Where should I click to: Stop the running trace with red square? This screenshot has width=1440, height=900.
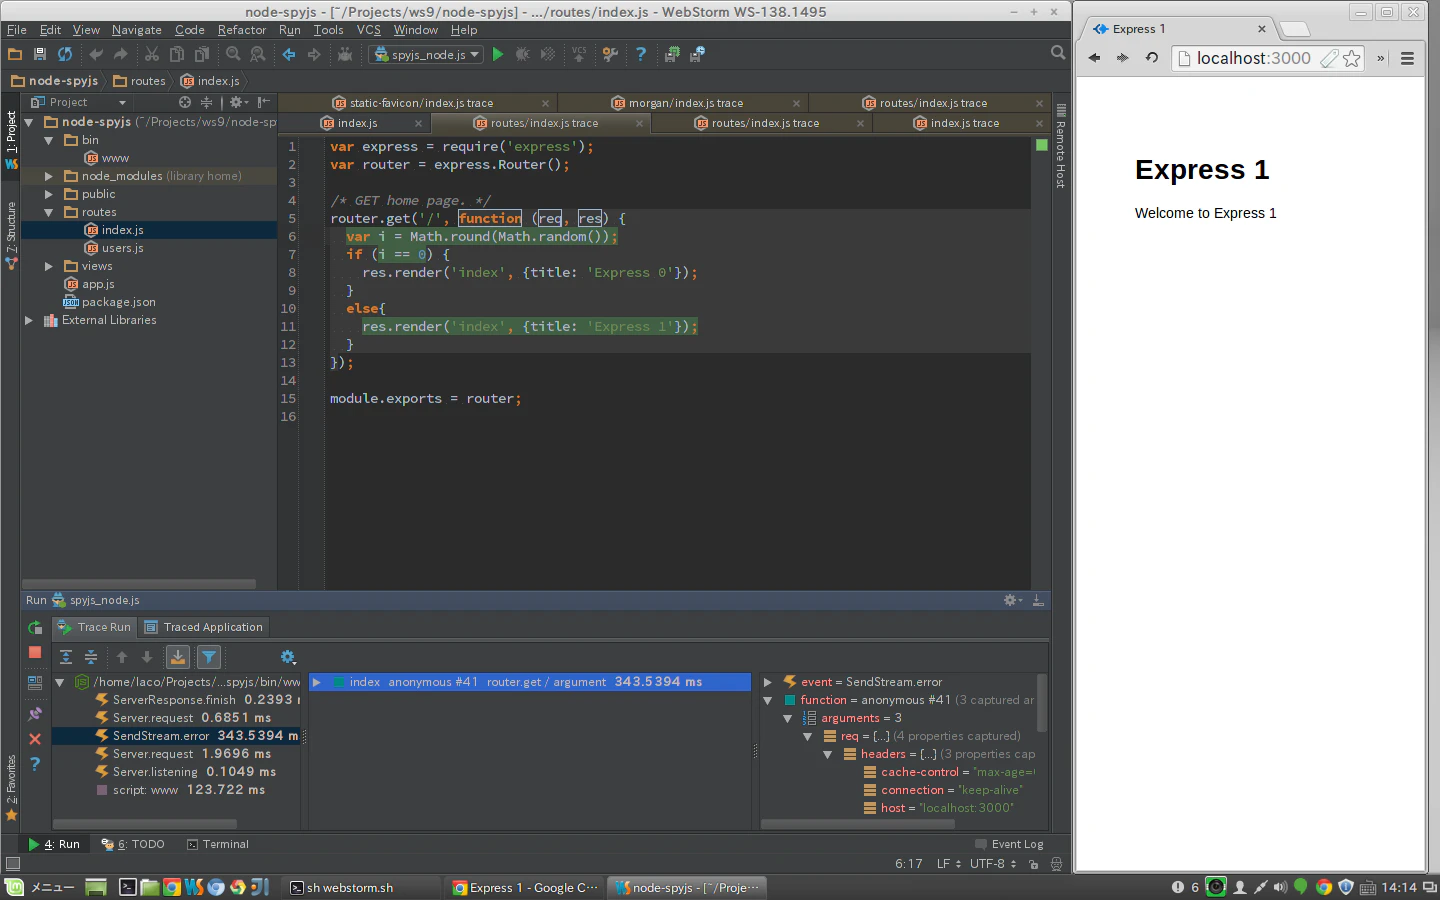coord(35,652)
